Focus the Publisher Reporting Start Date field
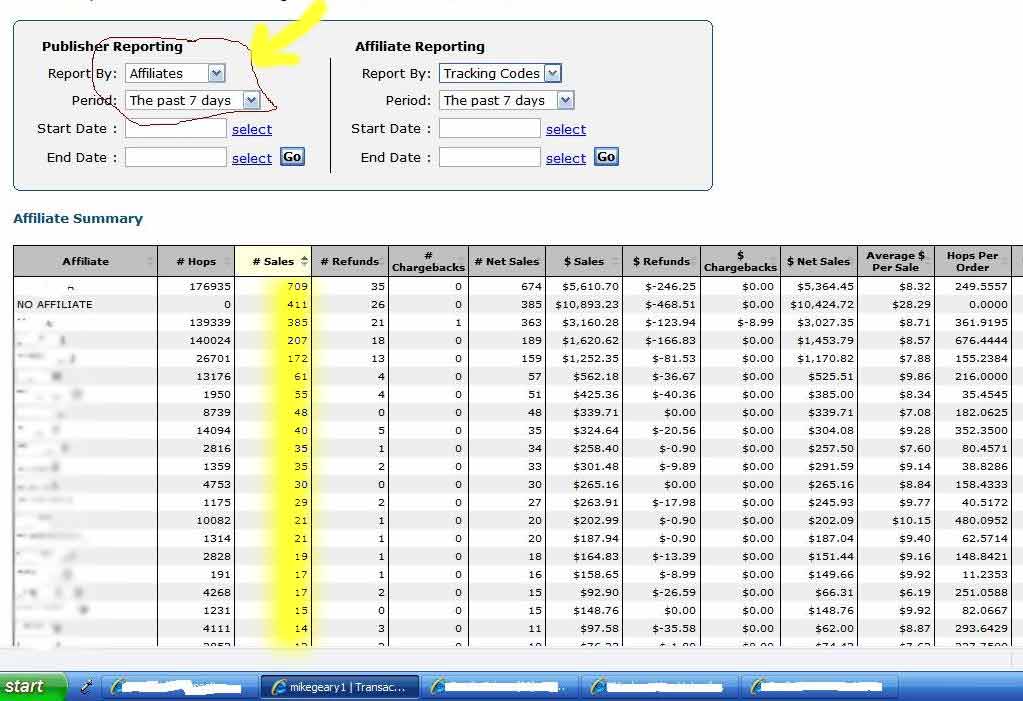Image resolution: width=1023 pixels, height=701 pixels. 176,128
